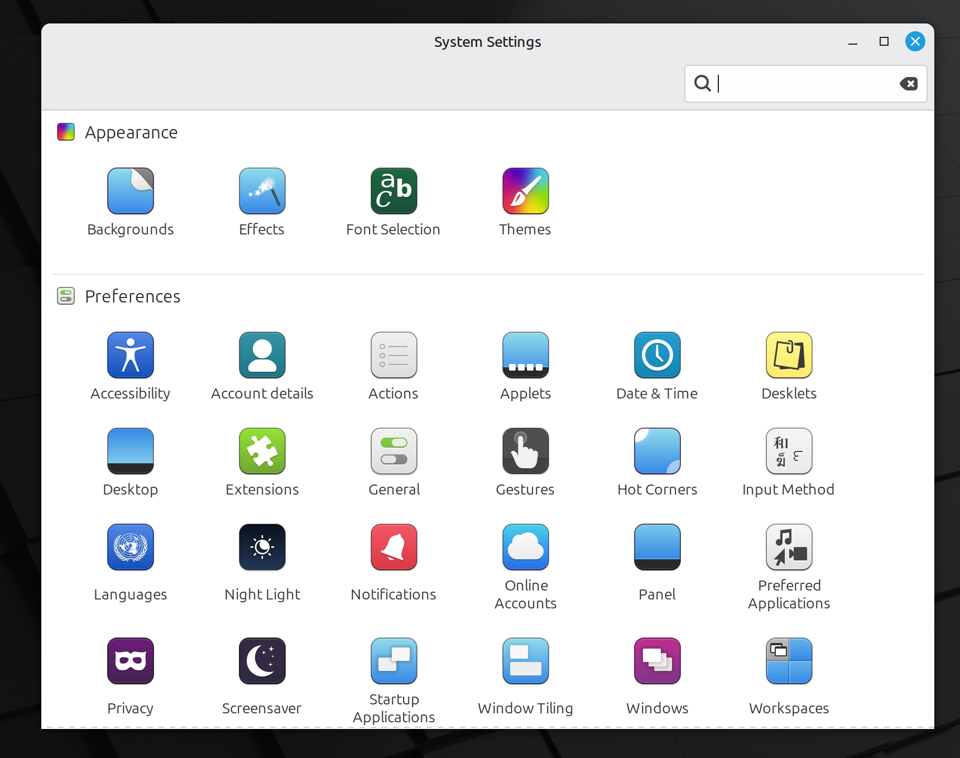Viewport: 960px width, 758px height.
Task: Open Date & Time settings
Action: pyautogui.click(x=657, y=355)
